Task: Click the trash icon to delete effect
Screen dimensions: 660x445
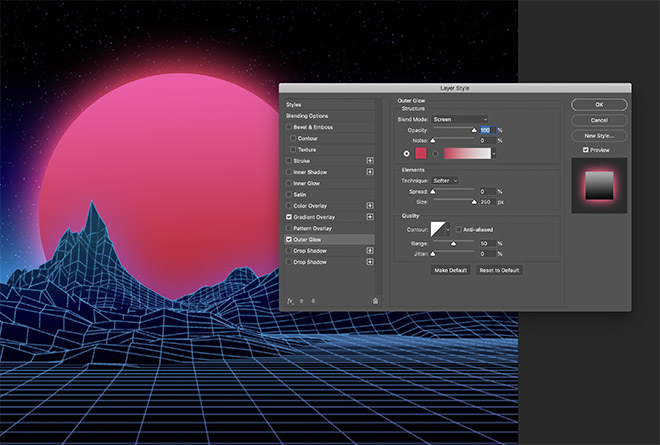Action: coord(376,300)
